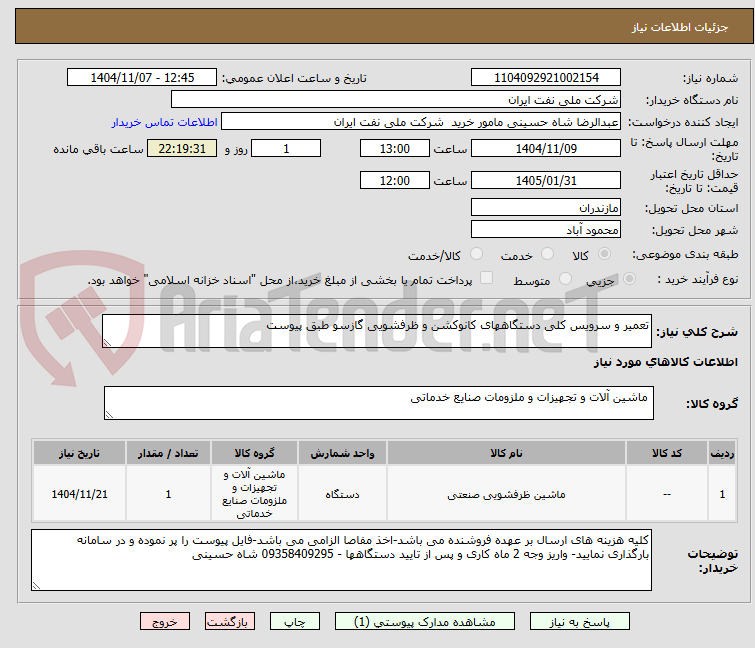
Task: Click the resize handle of the توضیحات خریدار textarea
Action: 36,586
